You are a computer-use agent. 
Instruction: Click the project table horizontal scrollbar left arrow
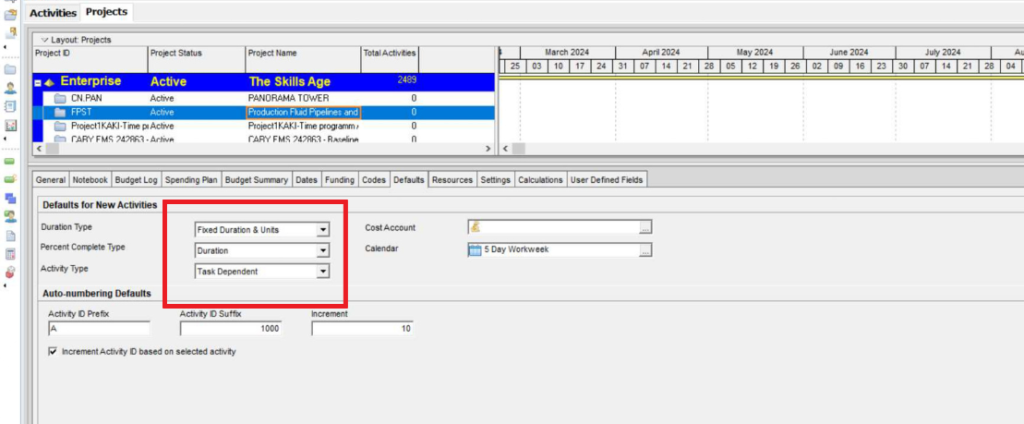point(38,149)
